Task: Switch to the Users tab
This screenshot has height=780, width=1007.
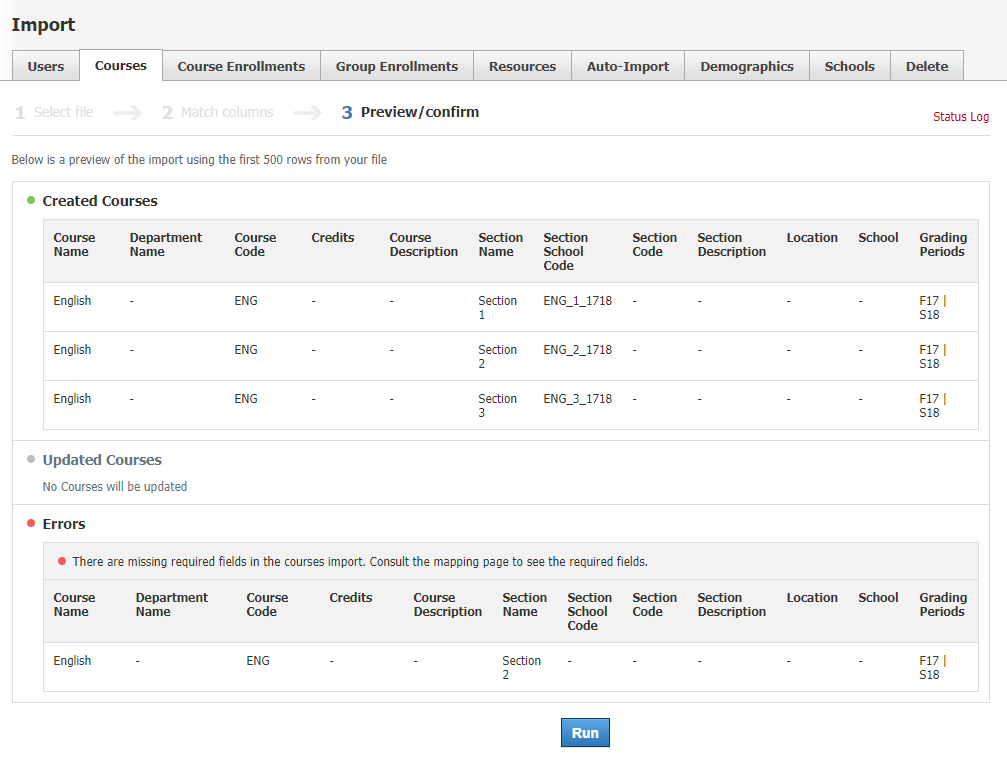Action: point(45,66)
